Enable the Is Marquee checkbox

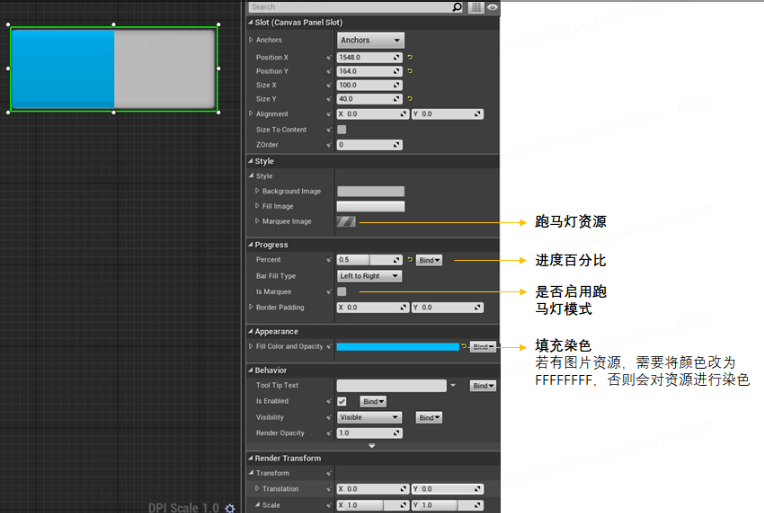click(342, 291)
